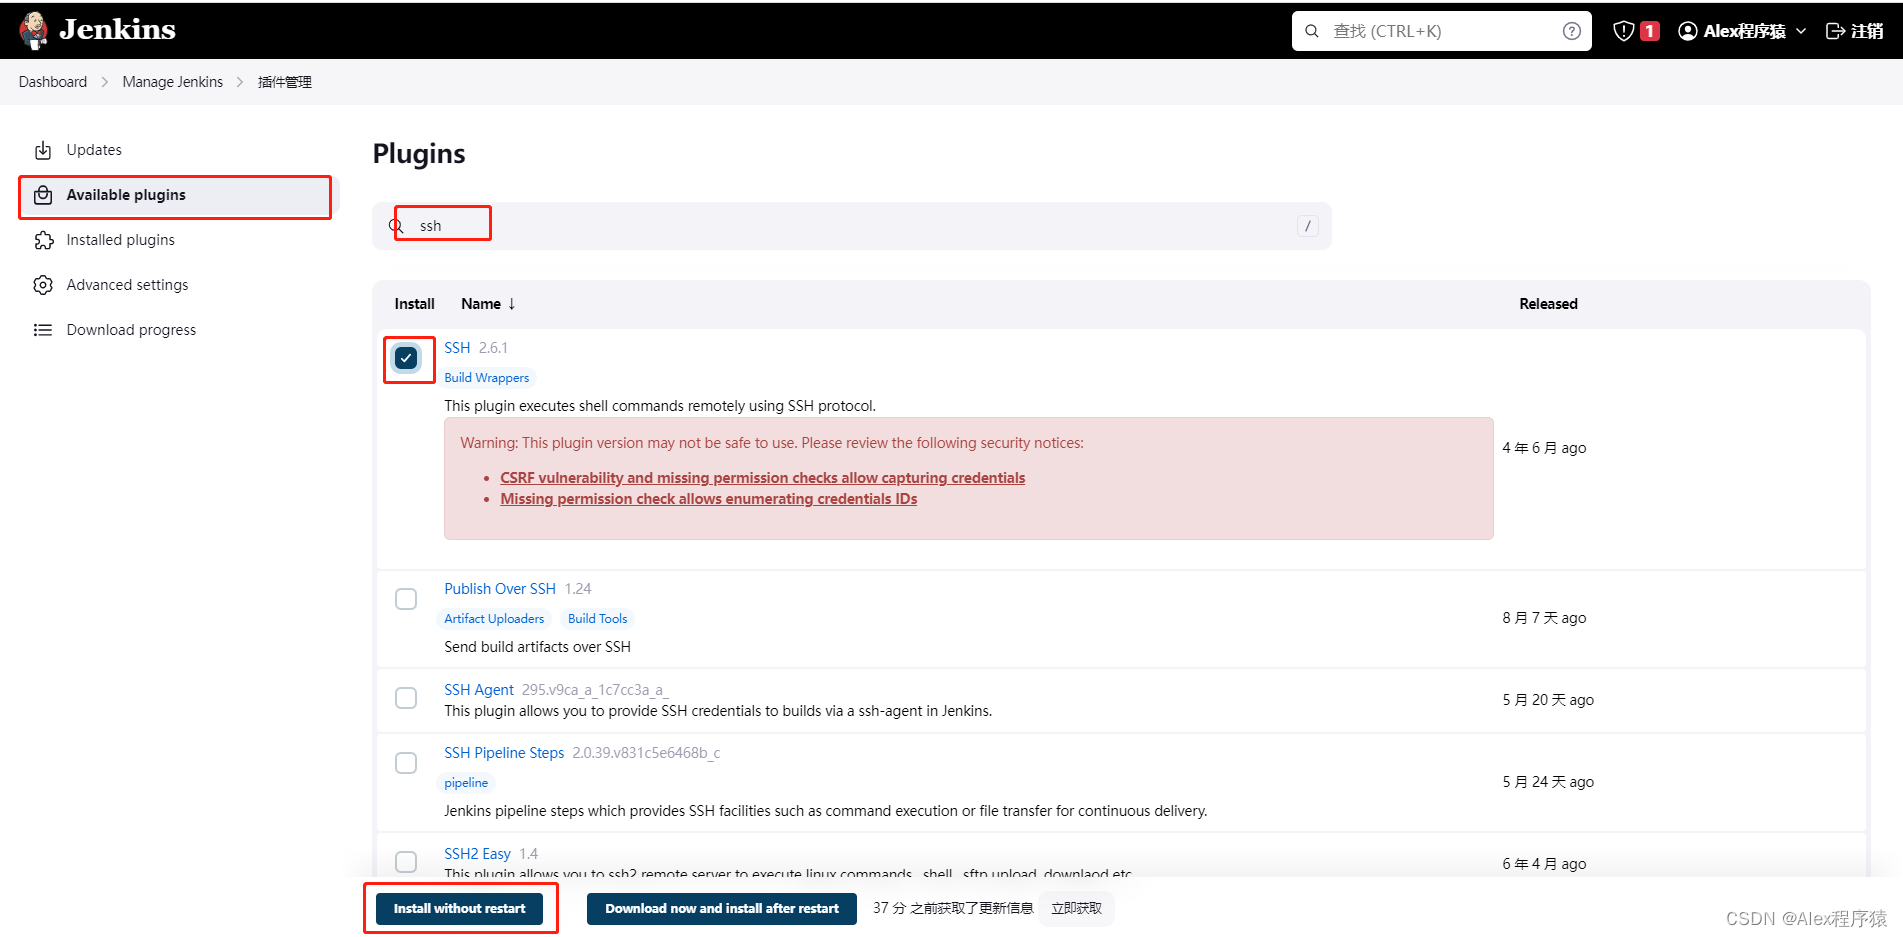Image resolution: width=1903 pixels, height=937 pixels.
Task: Click the '4 年 6 月 ago' release date
Action: (1544, 448)
